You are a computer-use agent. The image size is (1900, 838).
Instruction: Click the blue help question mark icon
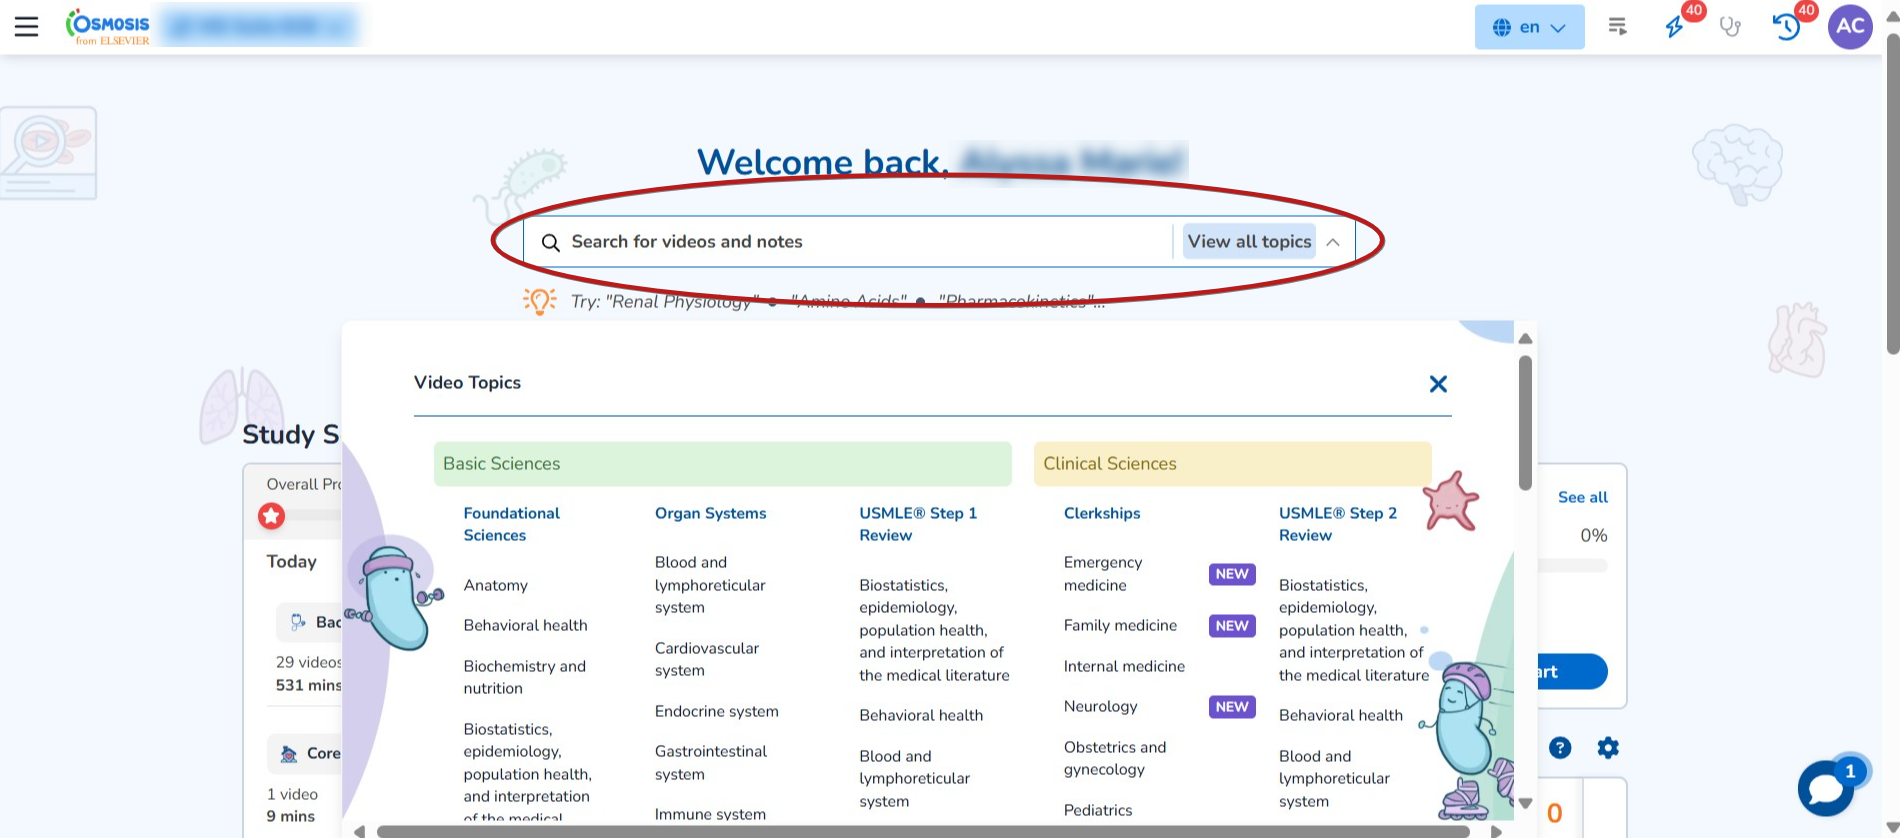pos(1560,748)
